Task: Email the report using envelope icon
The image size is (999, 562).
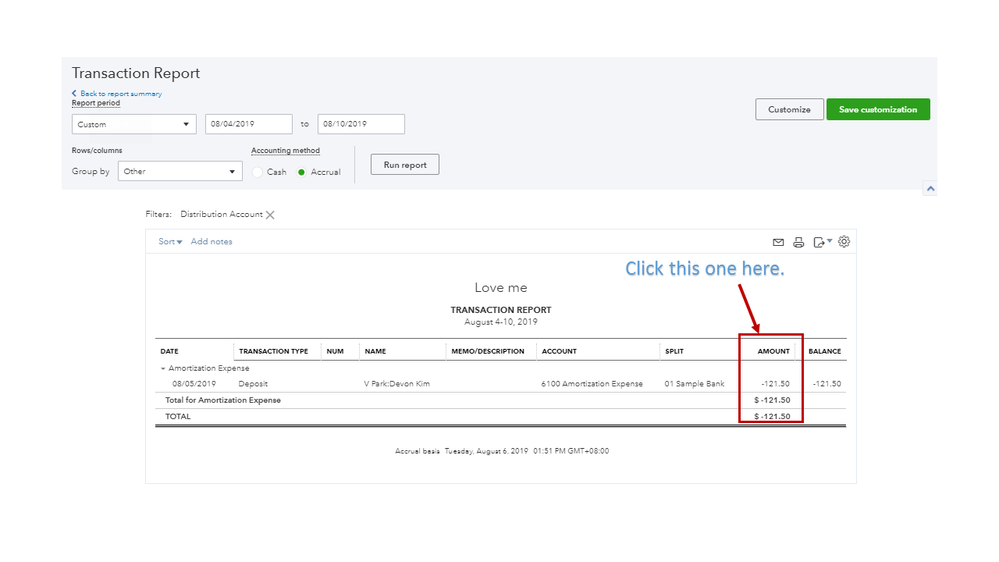Action: pyautogui.click(x=778, y=242)
